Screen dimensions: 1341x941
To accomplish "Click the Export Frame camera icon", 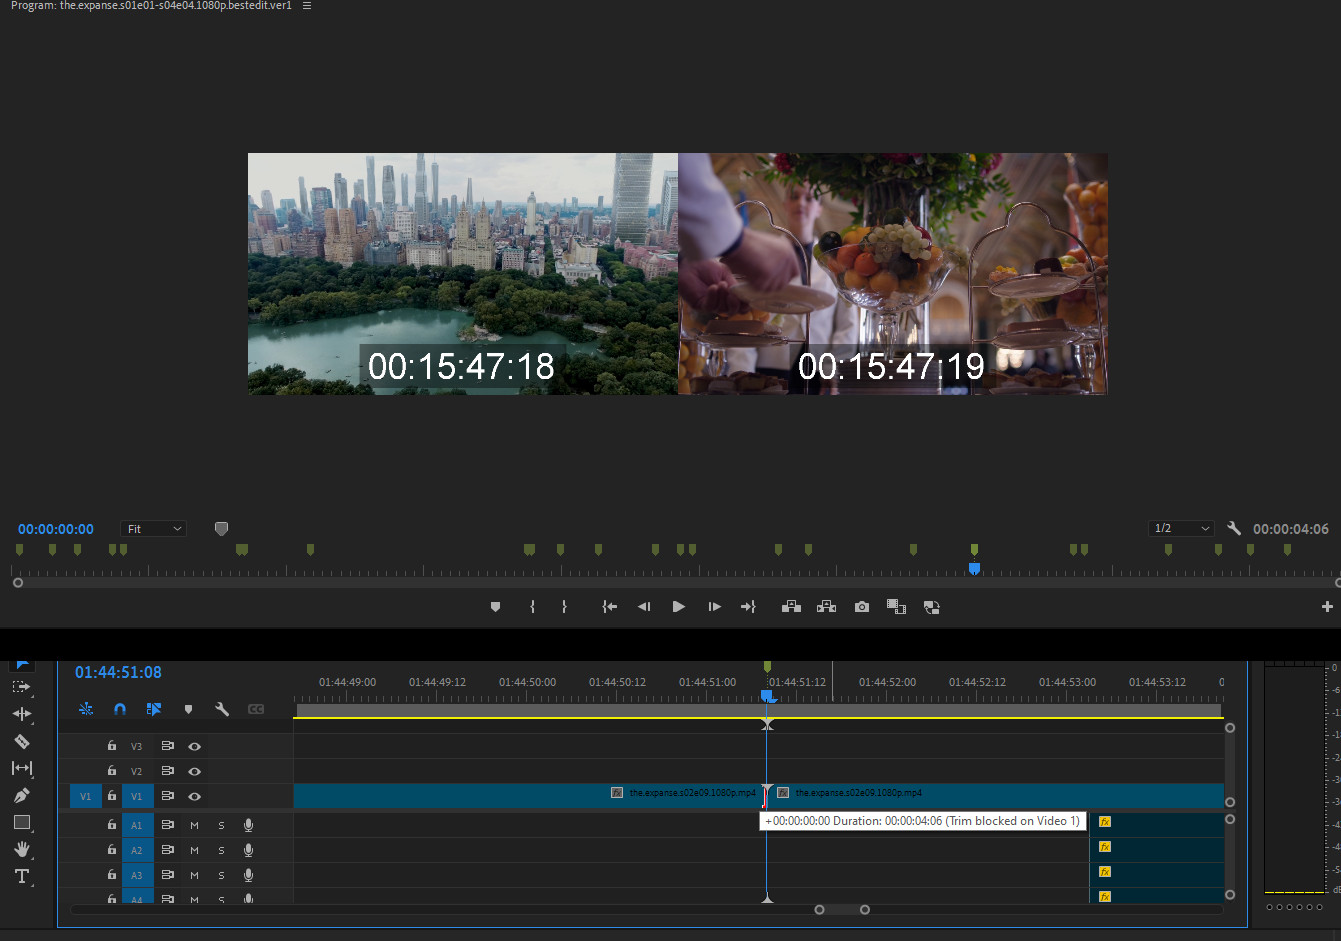I will [x=861, y=607].
